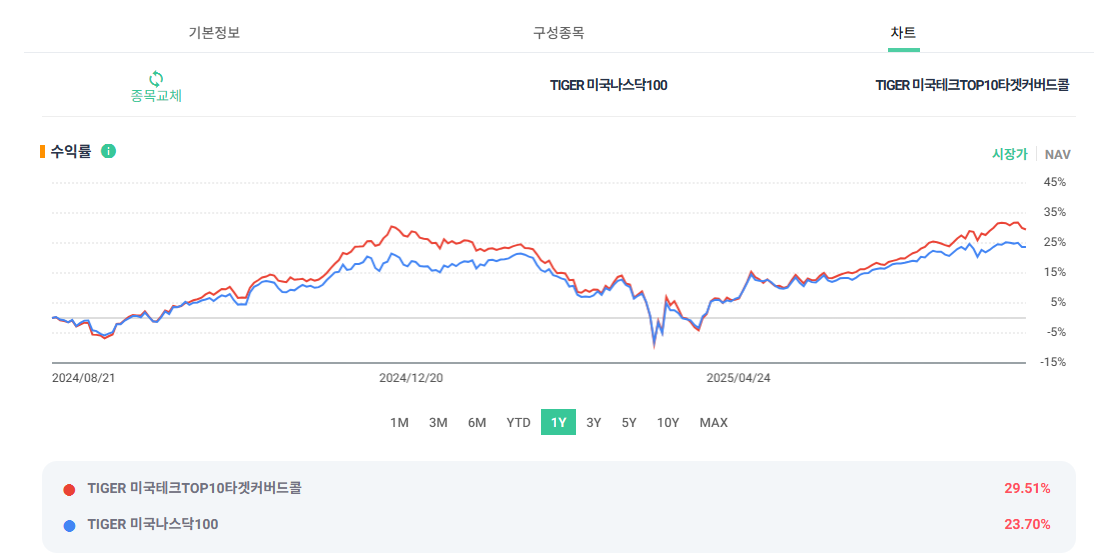
Task: Click the 15% axis label
Action: coord(1056,272)
